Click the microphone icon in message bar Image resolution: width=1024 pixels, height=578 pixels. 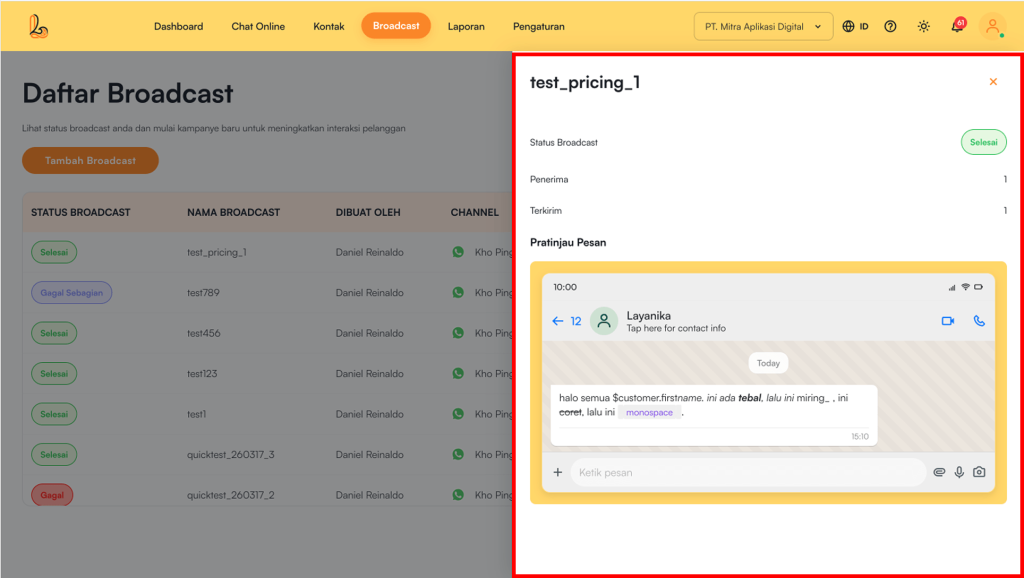(x=959, y=472)
